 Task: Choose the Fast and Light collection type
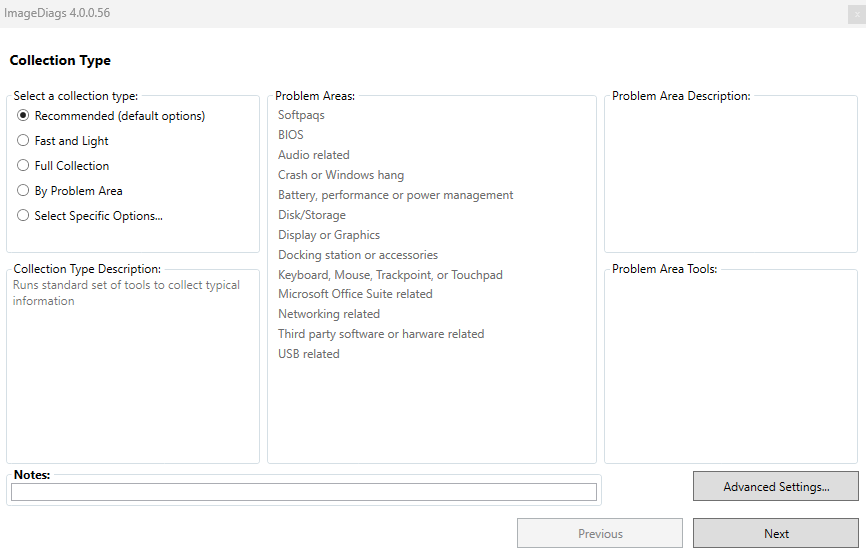[x=23, y=141]
